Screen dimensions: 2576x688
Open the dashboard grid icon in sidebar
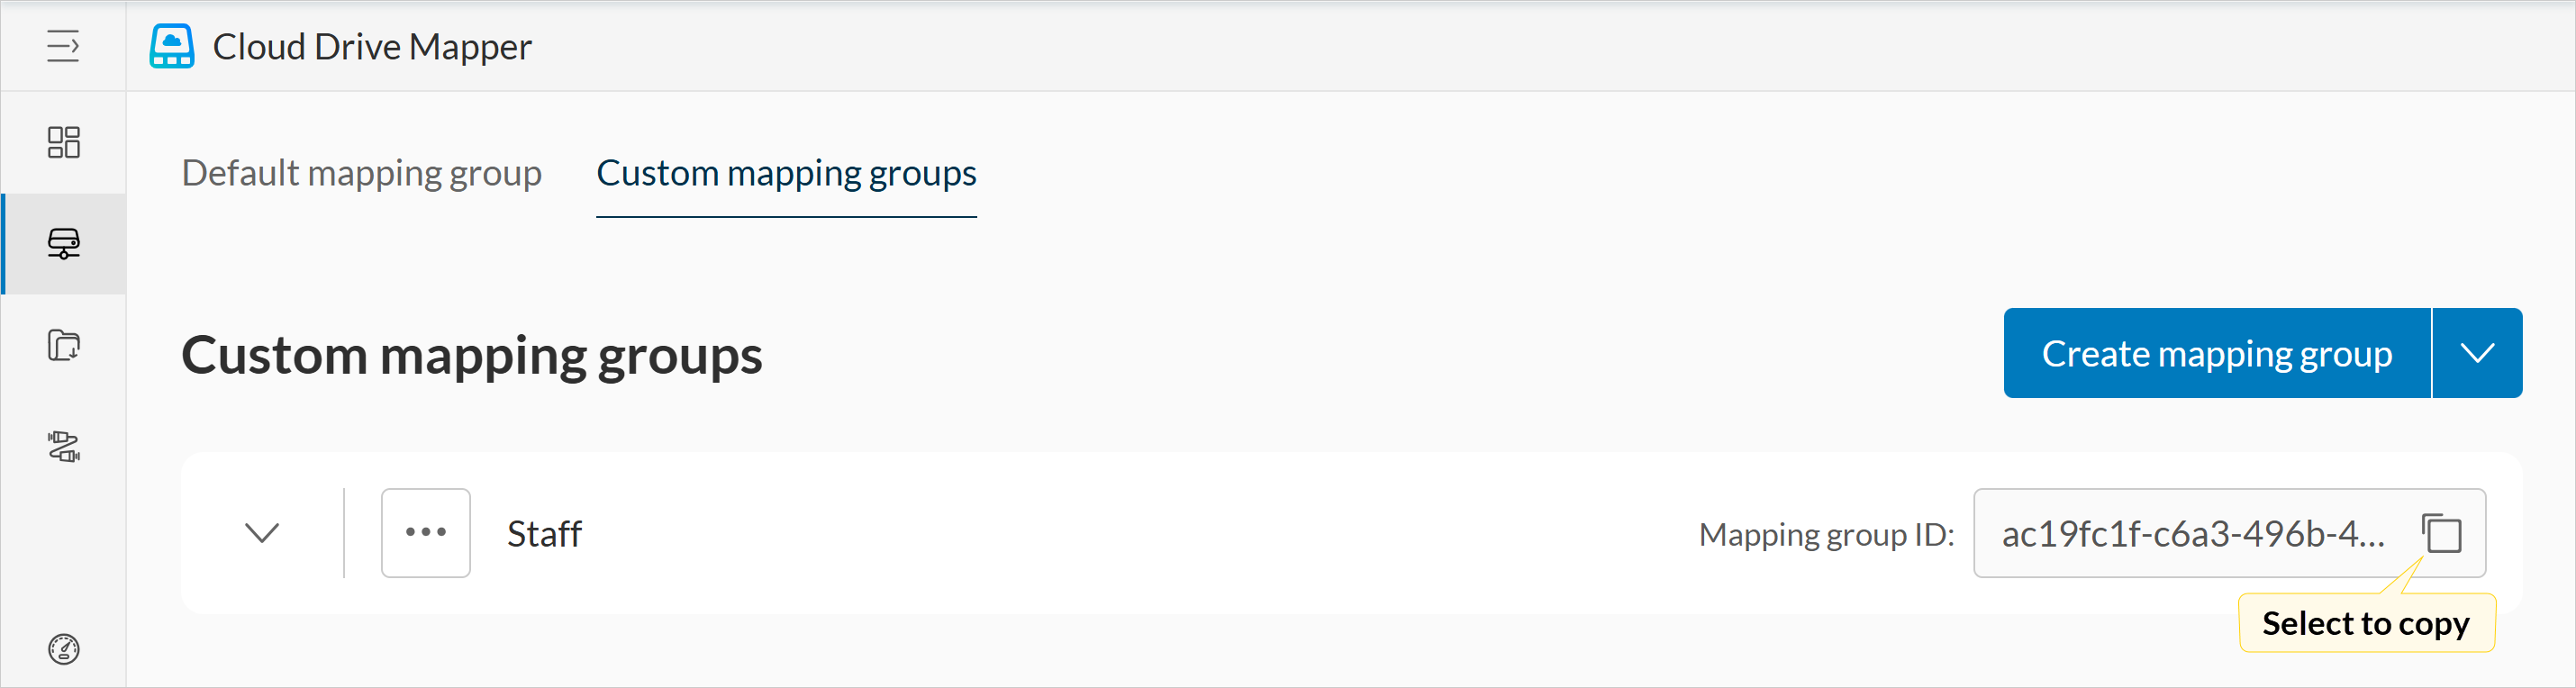pos(63,142)
